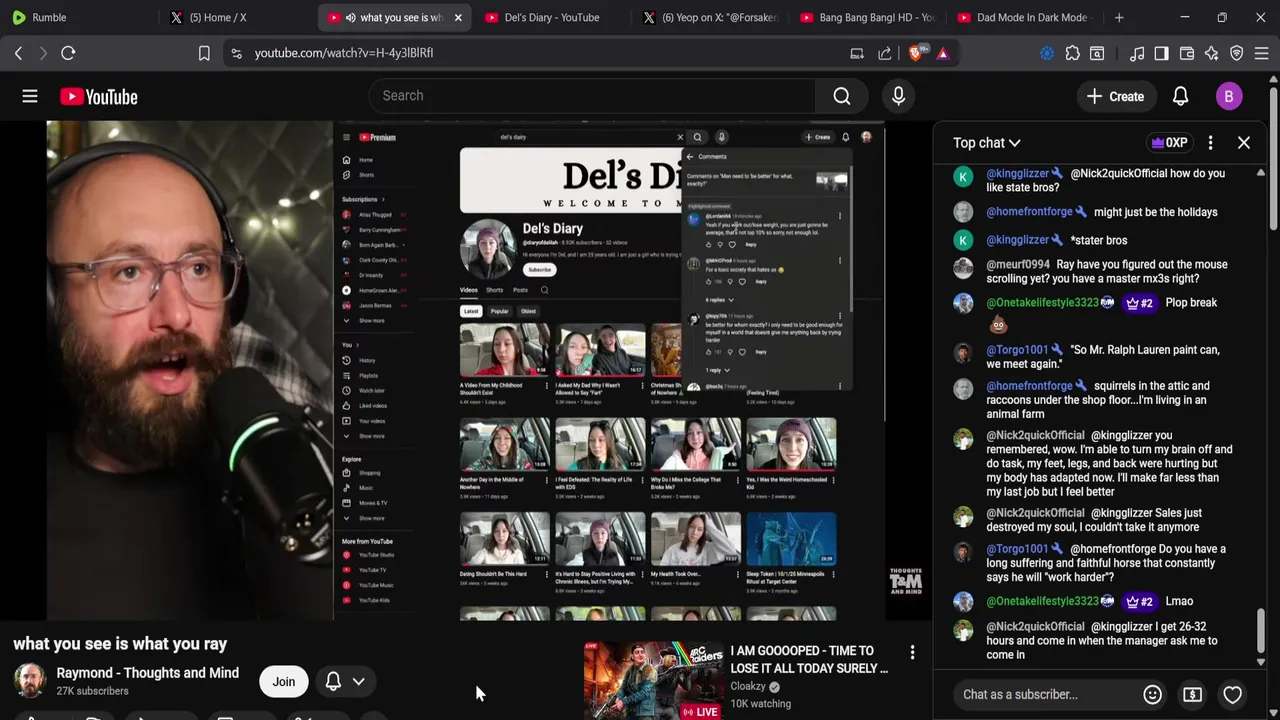
Task: Reload the page
Action: tap(68, 53)
